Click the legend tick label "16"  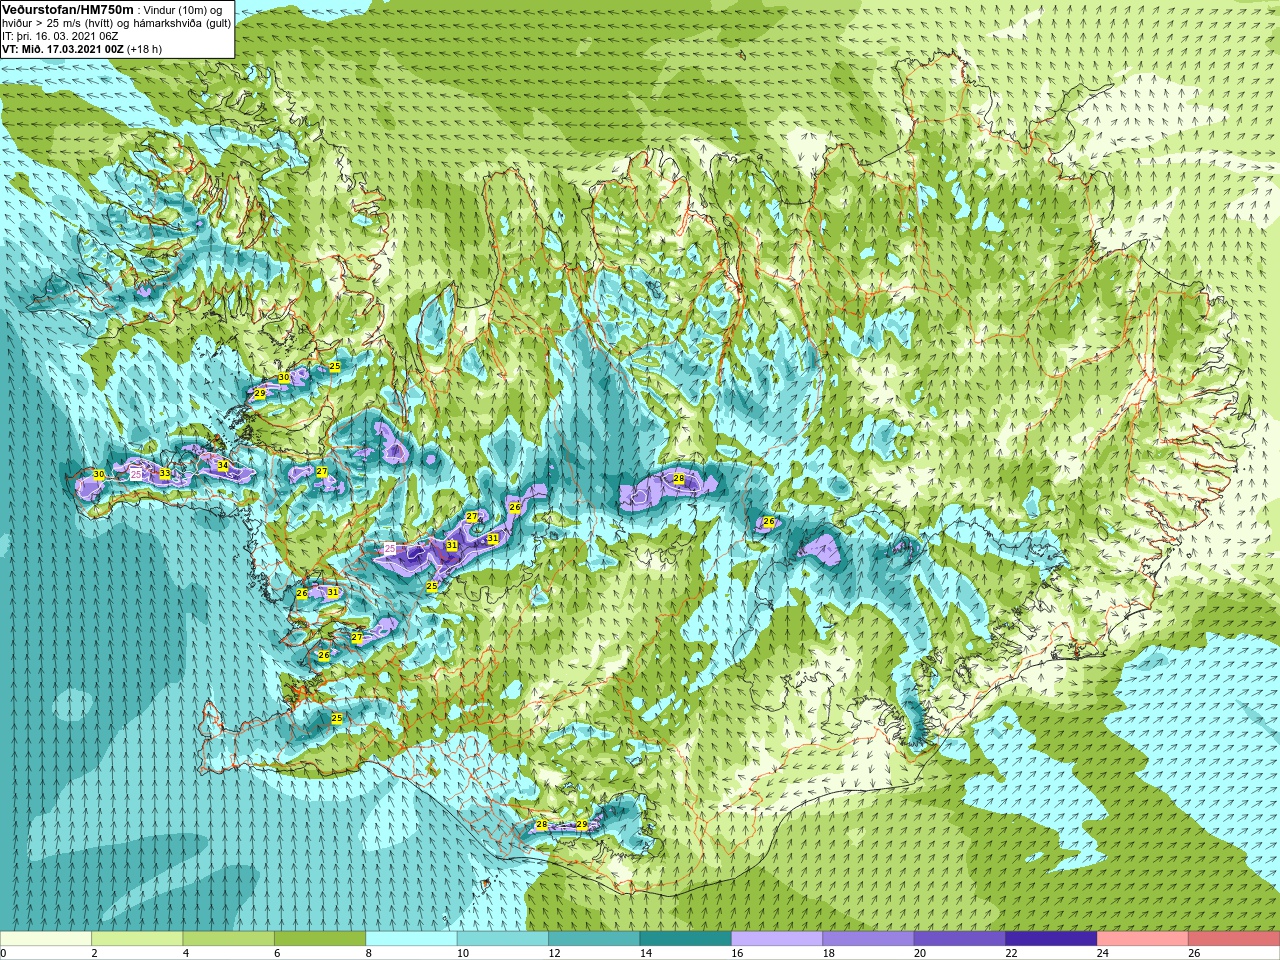736,953
